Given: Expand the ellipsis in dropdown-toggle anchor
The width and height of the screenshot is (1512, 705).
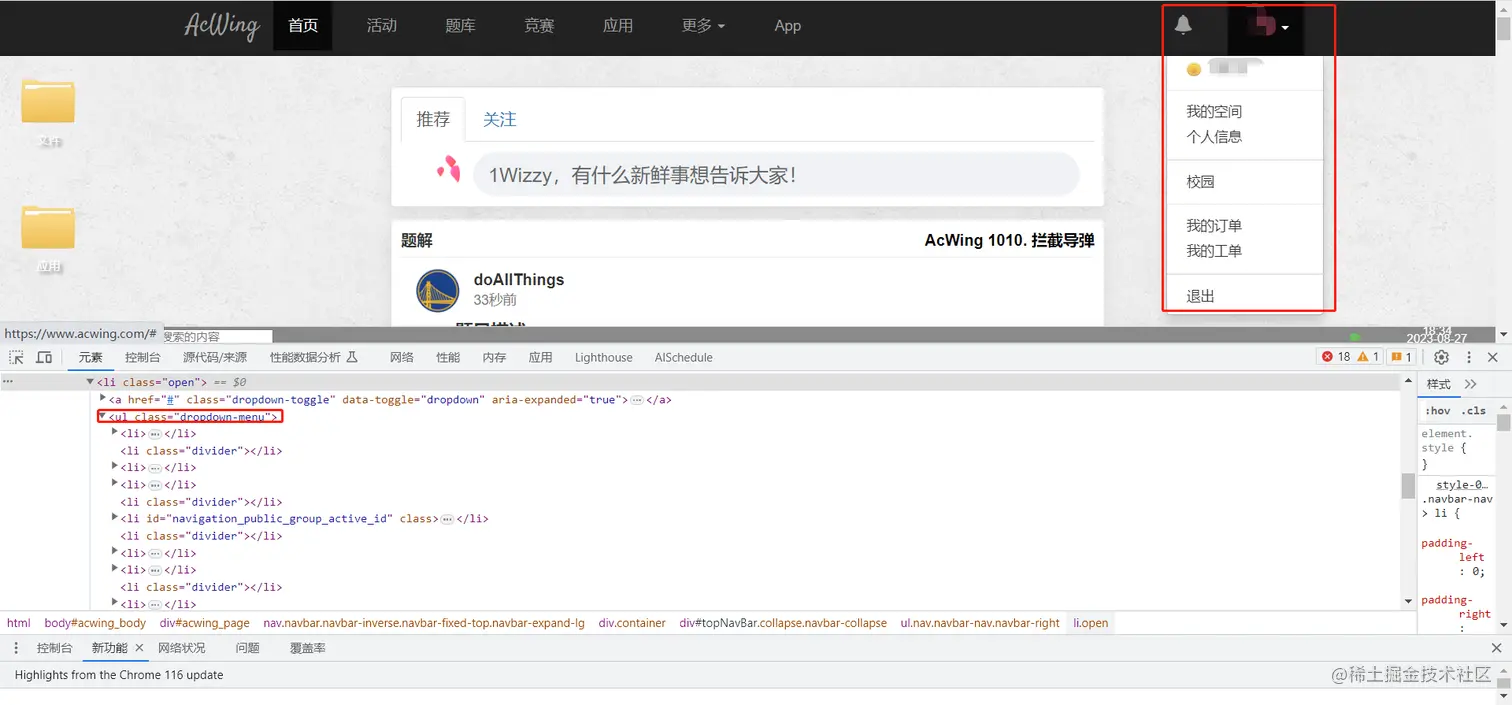Looking at the screenshot, I should pos(636,400).
